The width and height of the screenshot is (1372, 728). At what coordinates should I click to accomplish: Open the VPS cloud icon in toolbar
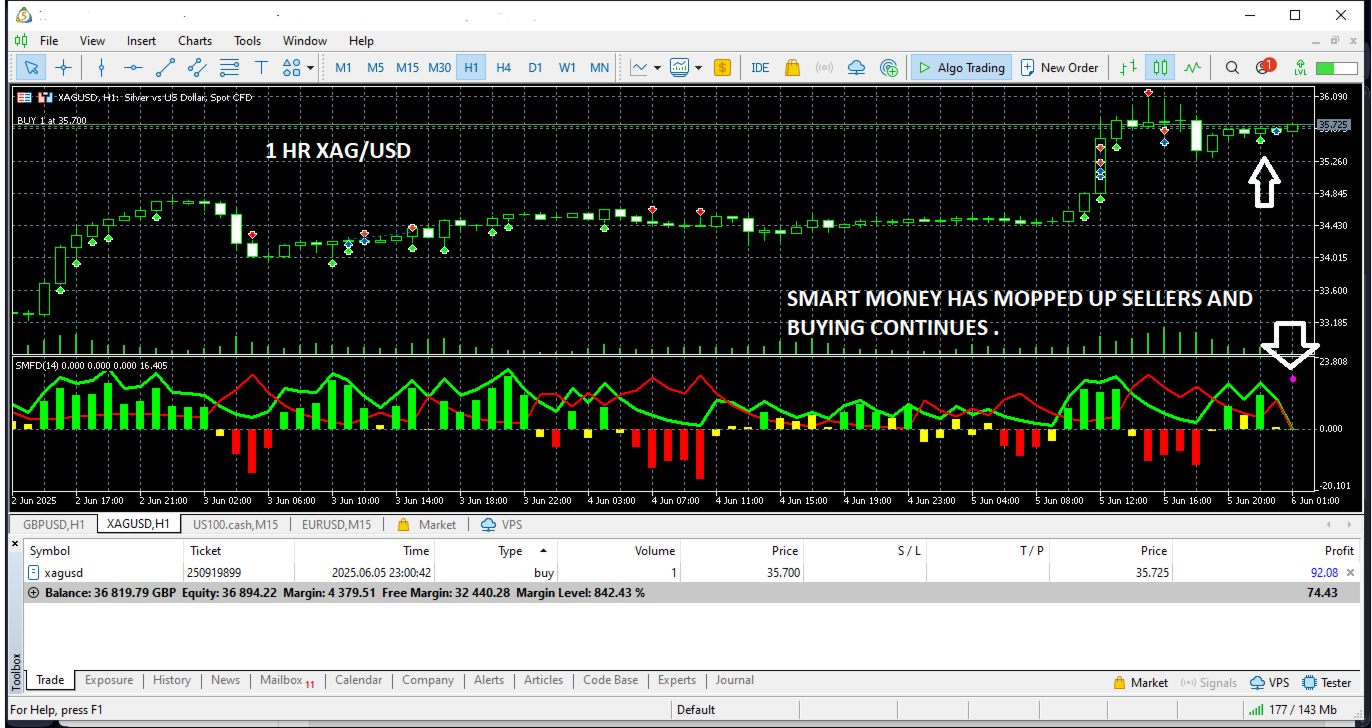pos(856,68)
